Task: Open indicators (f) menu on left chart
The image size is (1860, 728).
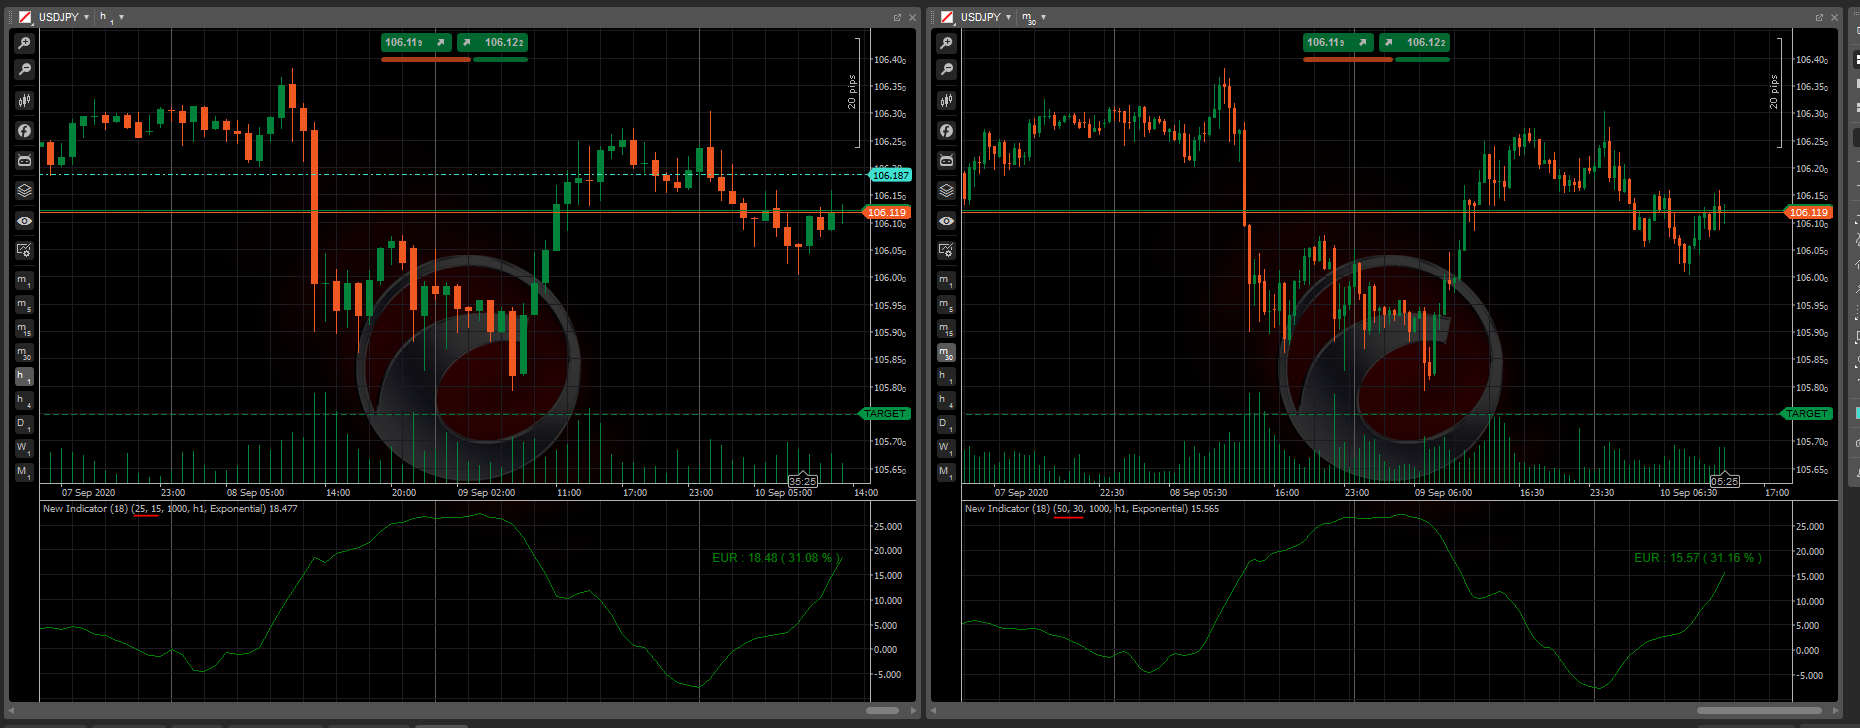Action: point(24,131)
